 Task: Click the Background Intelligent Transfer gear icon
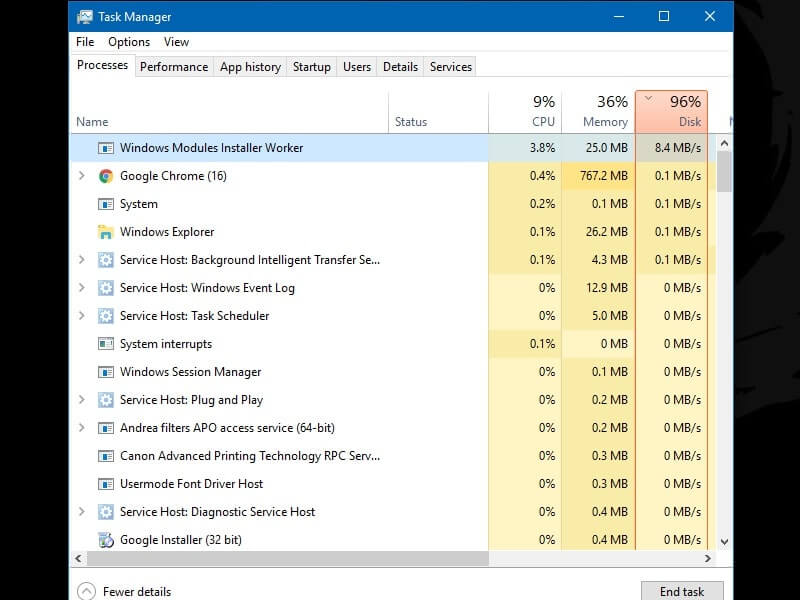click(x=106, y=260)
